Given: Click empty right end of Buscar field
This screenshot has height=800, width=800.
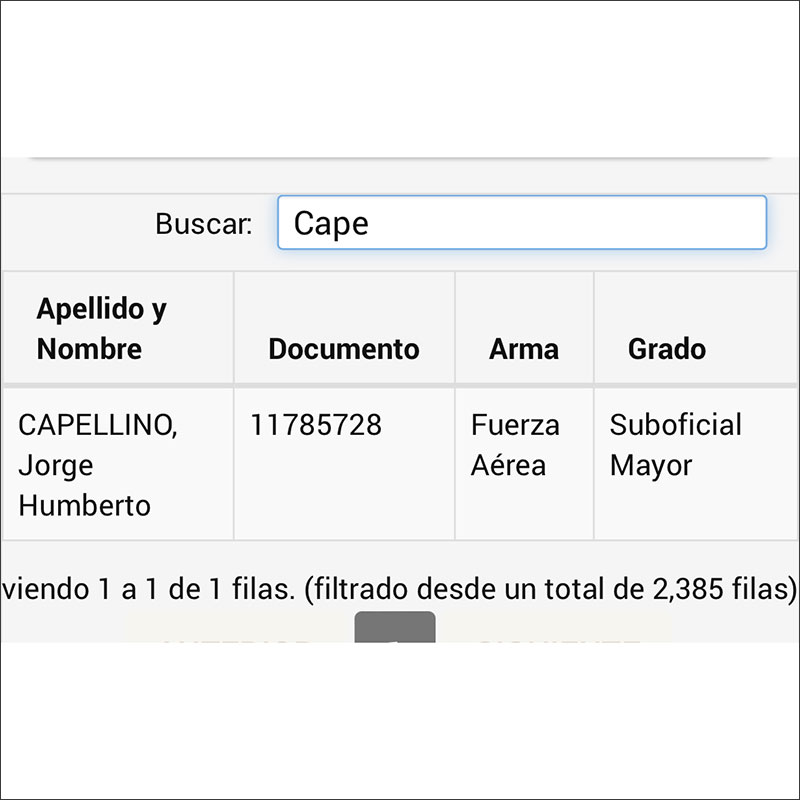Looking at the screenshot, I should [x=720, y=223].
